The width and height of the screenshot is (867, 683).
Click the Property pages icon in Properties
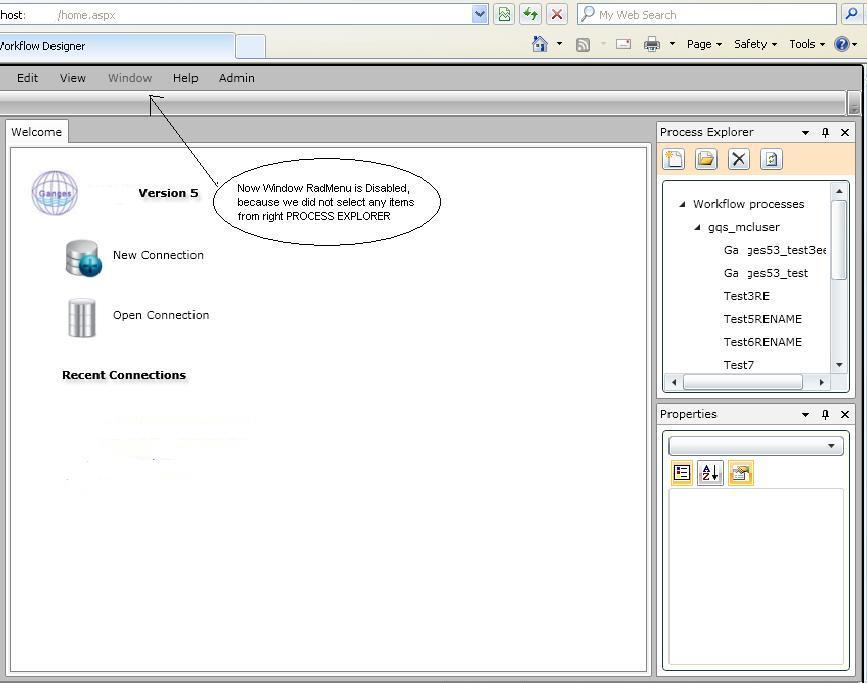(x=741, y=473)
